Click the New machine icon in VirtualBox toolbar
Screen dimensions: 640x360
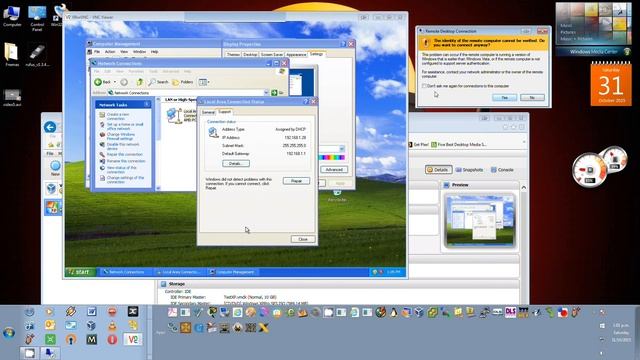point(55,168)
